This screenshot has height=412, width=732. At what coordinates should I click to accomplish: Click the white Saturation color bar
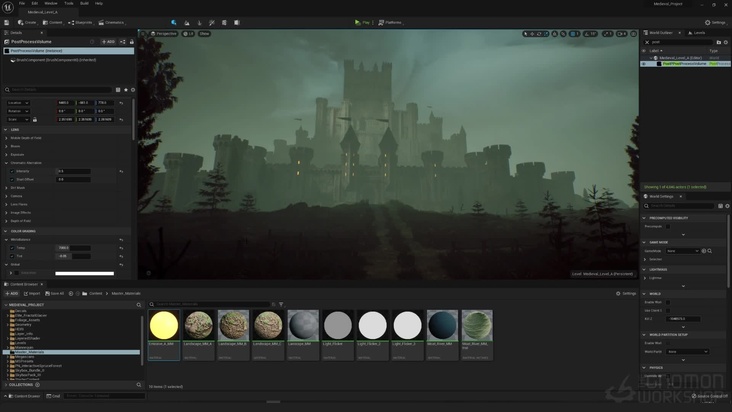coord(84,273)
